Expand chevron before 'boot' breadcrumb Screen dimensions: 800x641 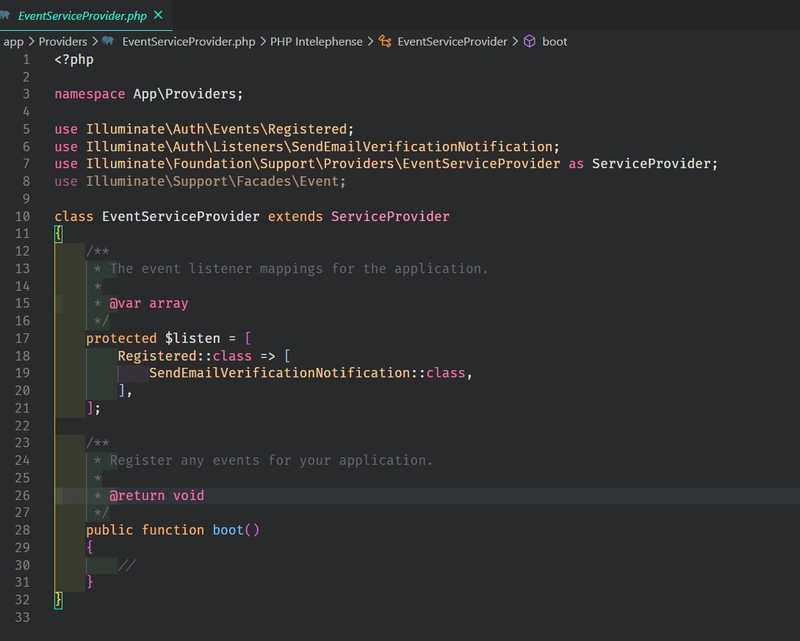tap(515, 41)
